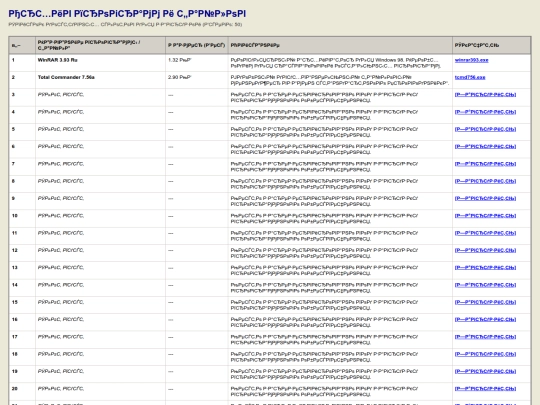Click the size column header
This screenshot has height=405, width=540.
[197, 45]
